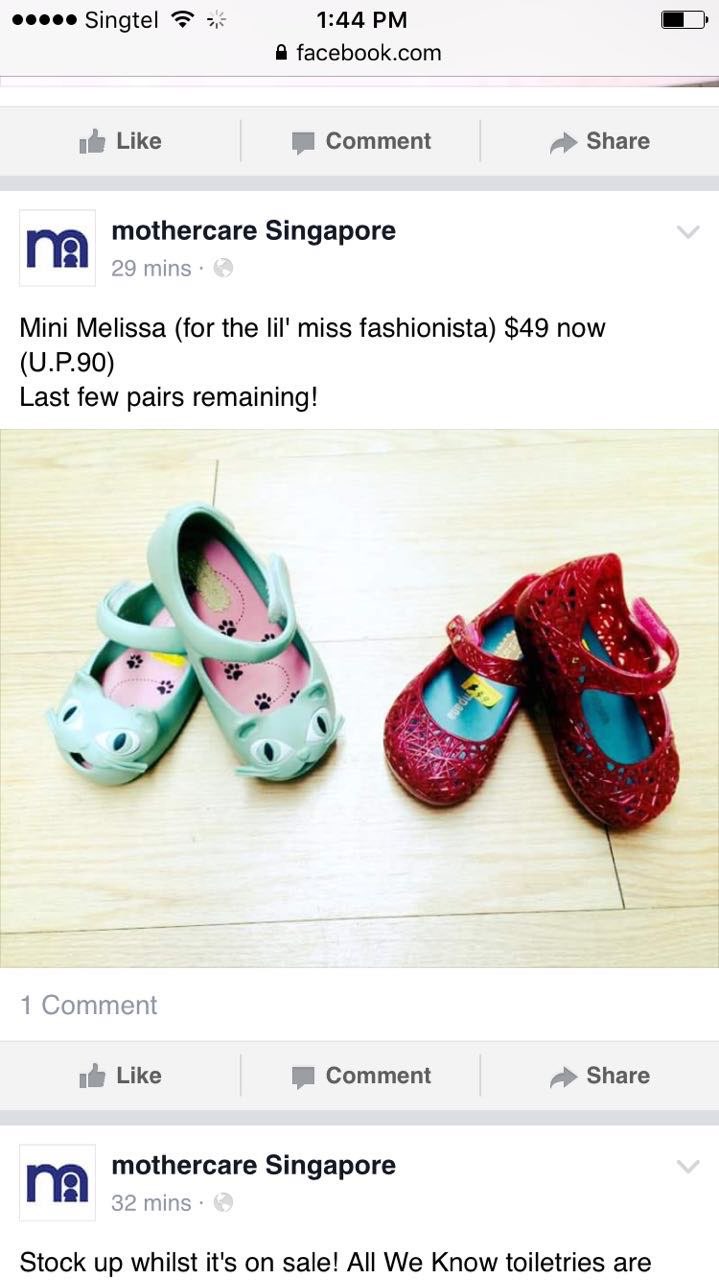Tap the 1:44 PM status bar clock
719x1280 pixels.
click(x=361, y=19)
